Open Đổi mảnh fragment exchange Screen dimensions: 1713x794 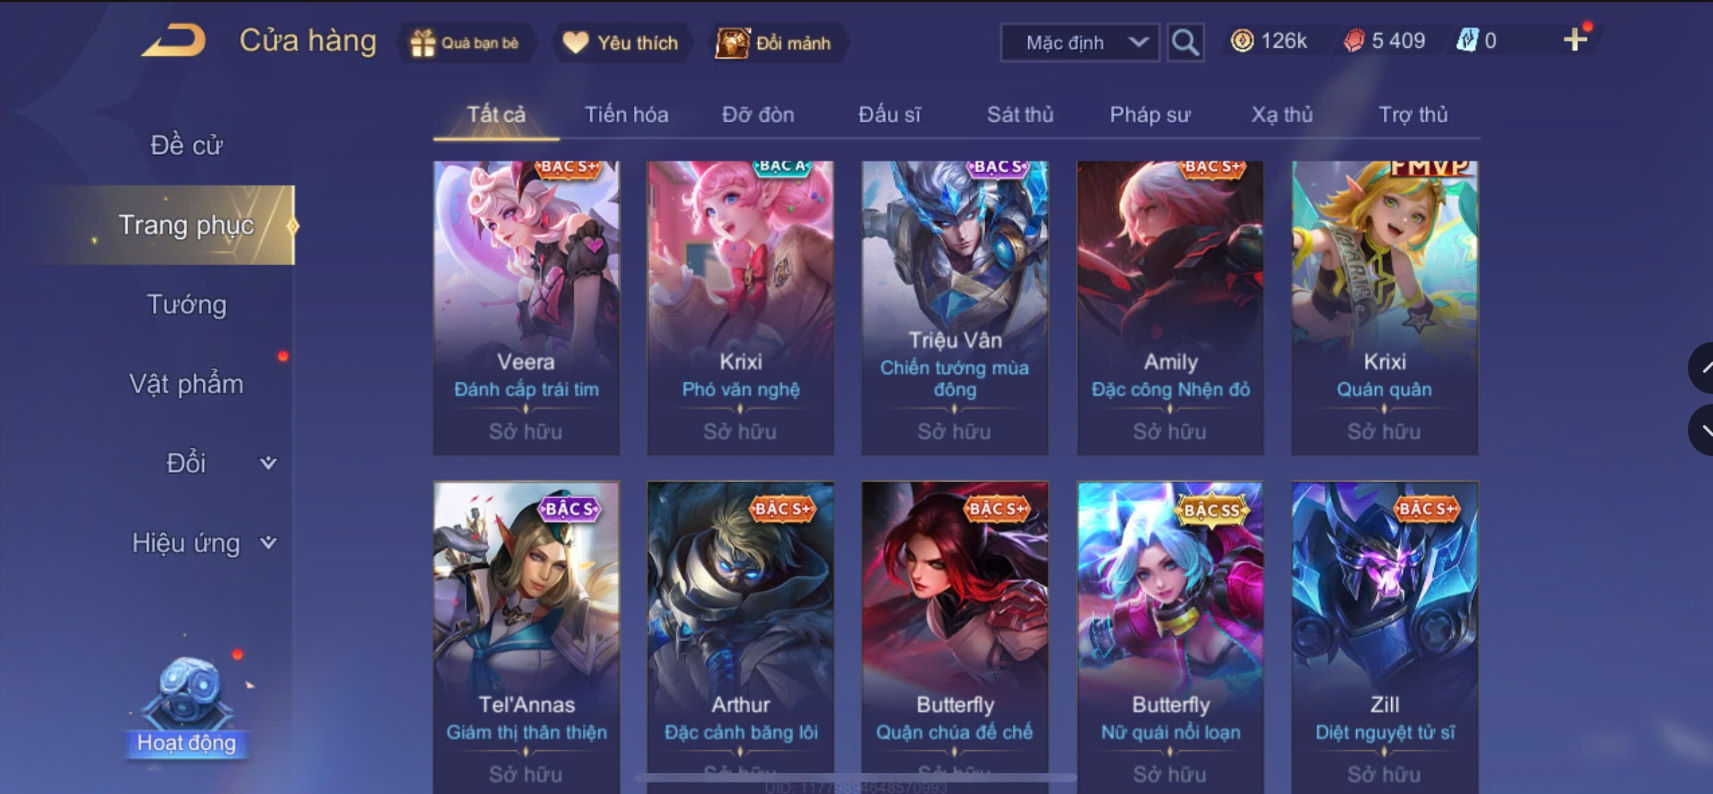[x=732, y=43]
